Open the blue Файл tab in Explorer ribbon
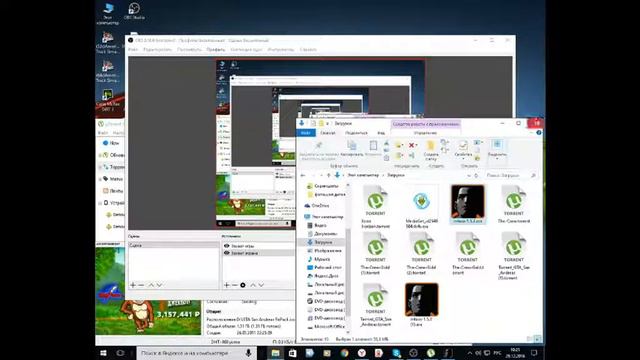 click(x=306, y=133)
